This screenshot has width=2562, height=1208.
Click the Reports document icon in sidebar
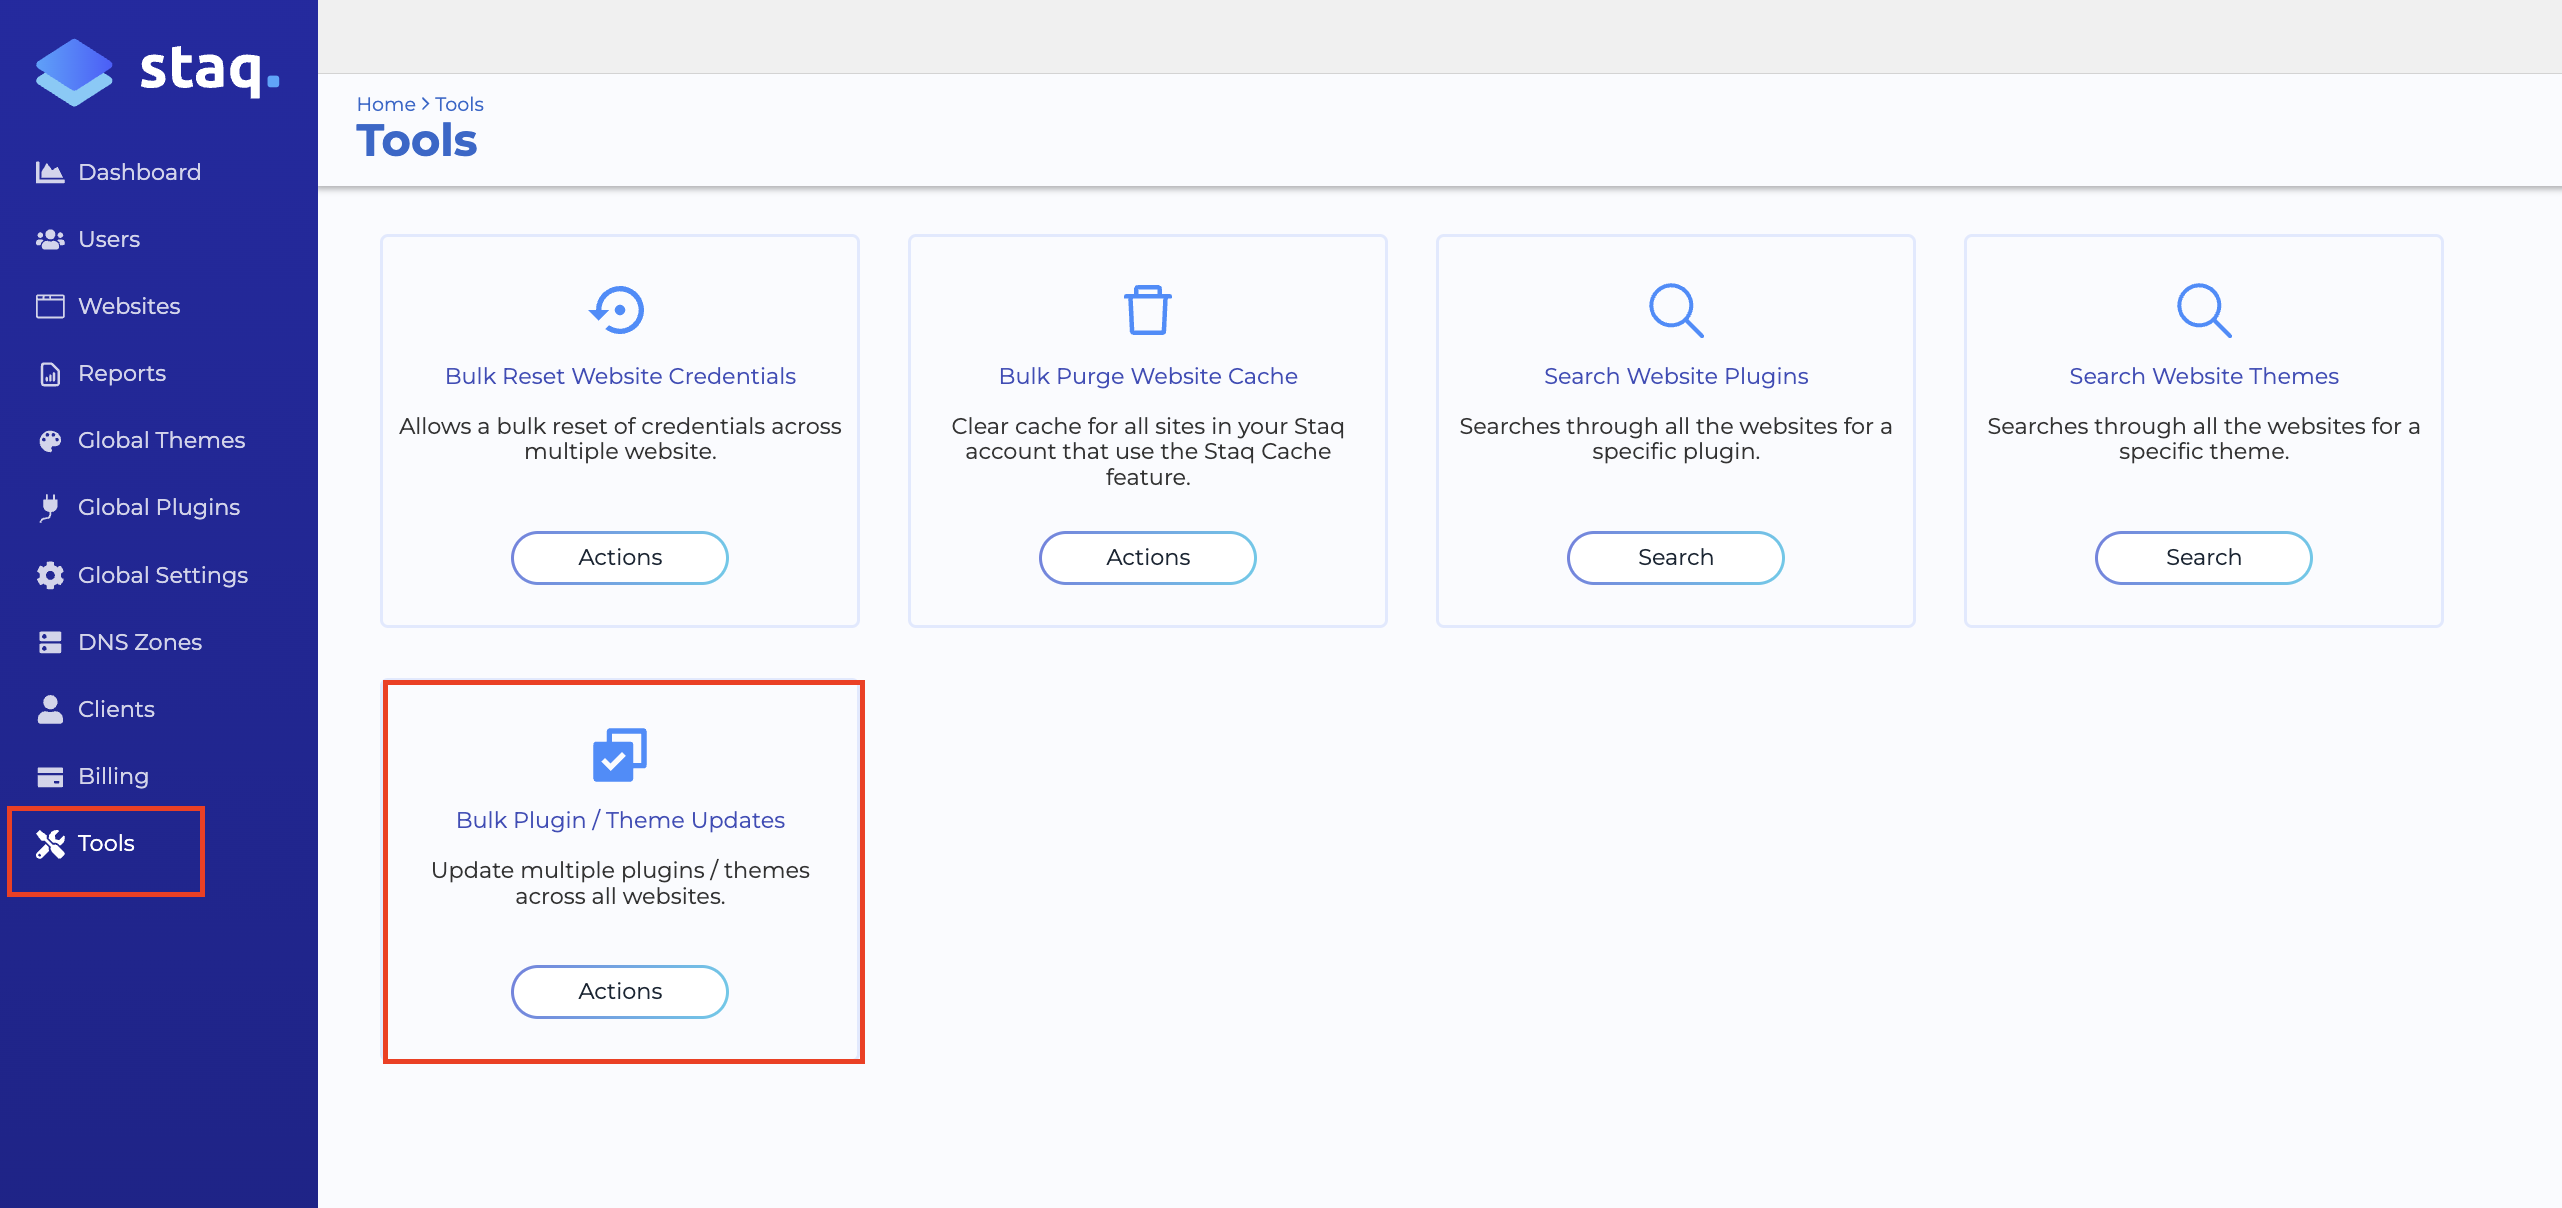click(50, 373)
